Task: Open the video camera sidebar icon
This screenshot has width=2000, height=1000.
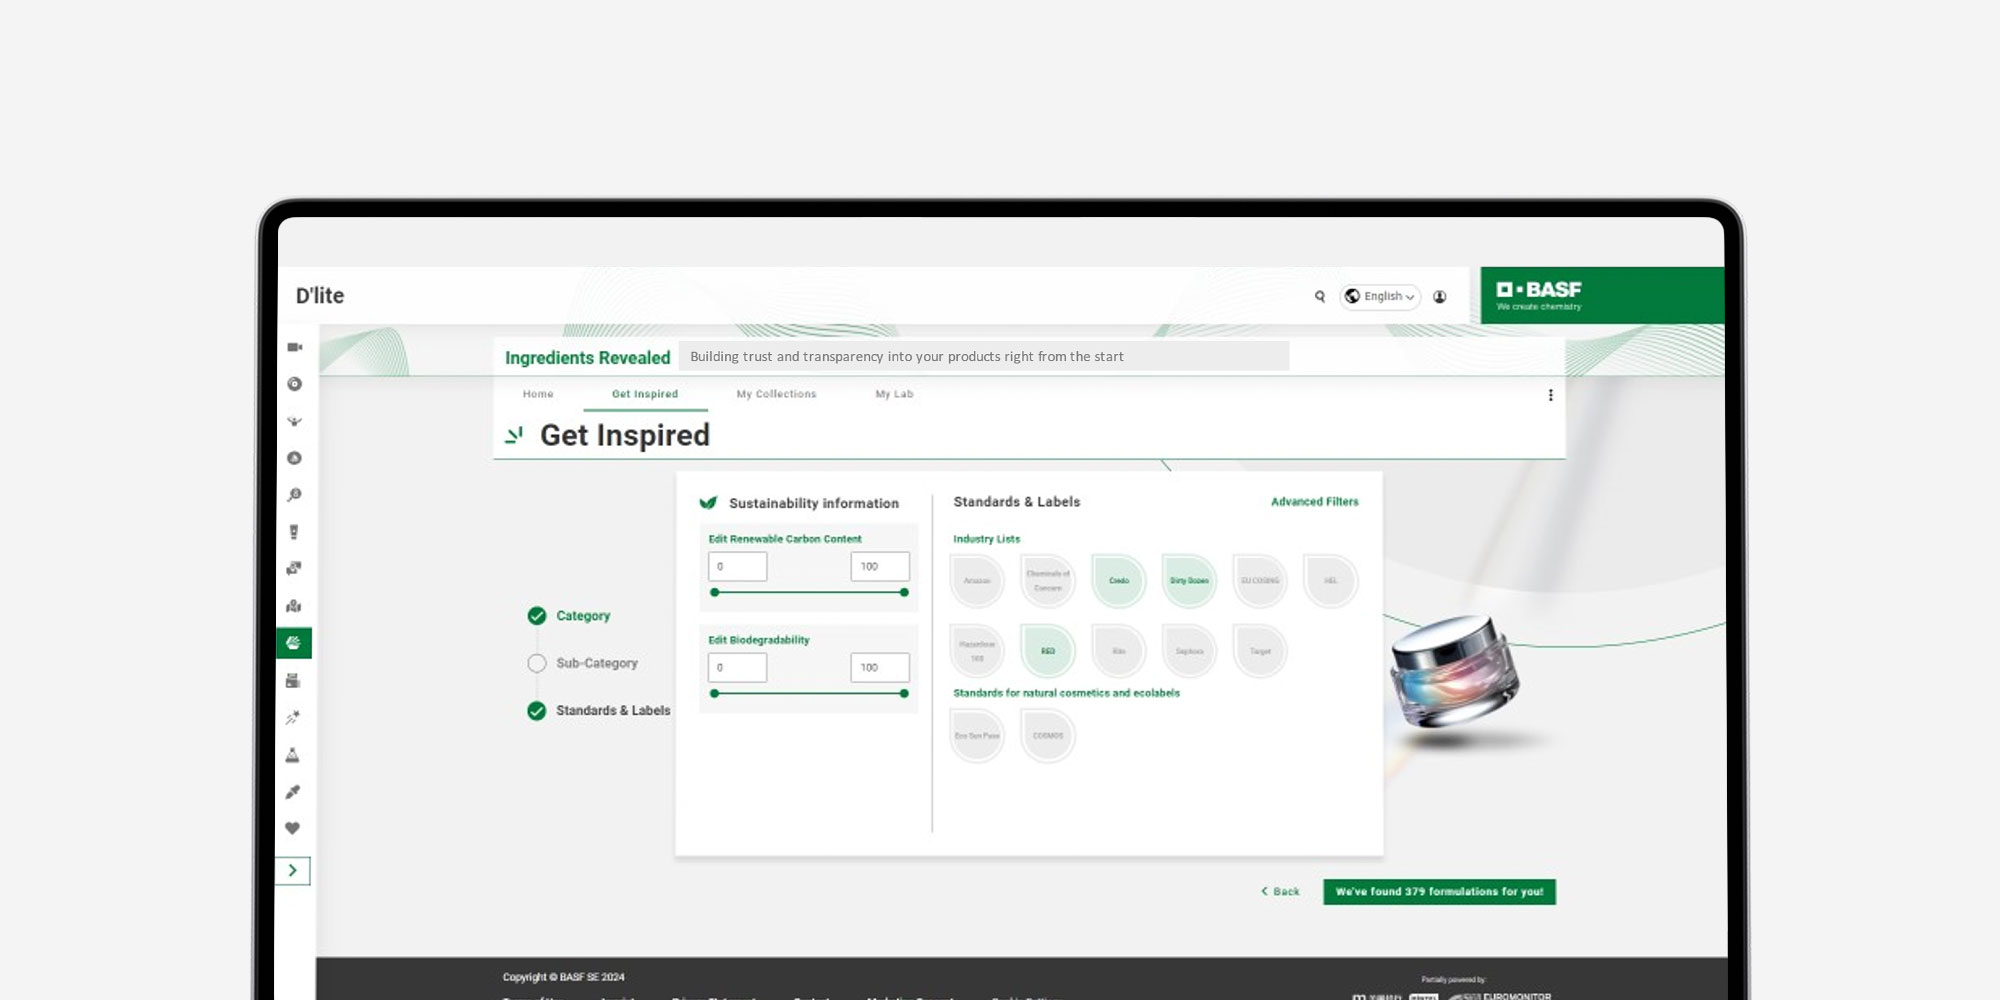Action: [x=294, y=347]
